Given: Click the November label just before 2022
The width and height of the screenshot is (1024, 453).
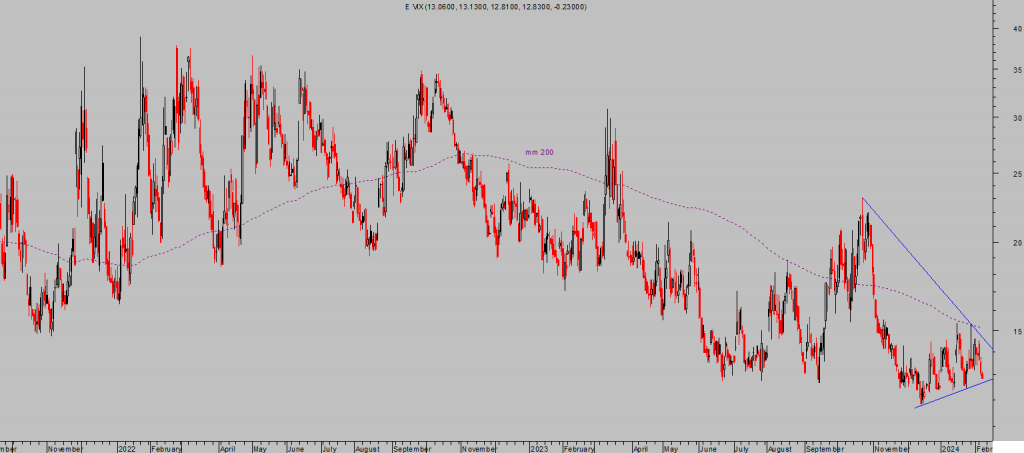Looking at the screenshot, I should coord(65,449).
